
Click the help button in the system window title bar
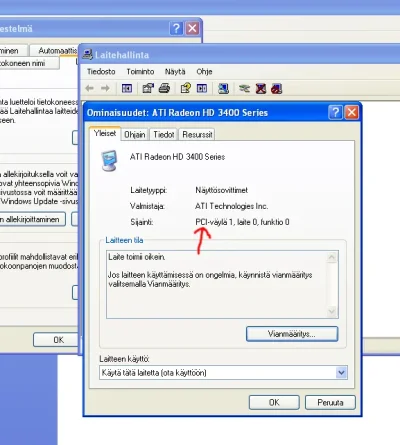point(176,28)
